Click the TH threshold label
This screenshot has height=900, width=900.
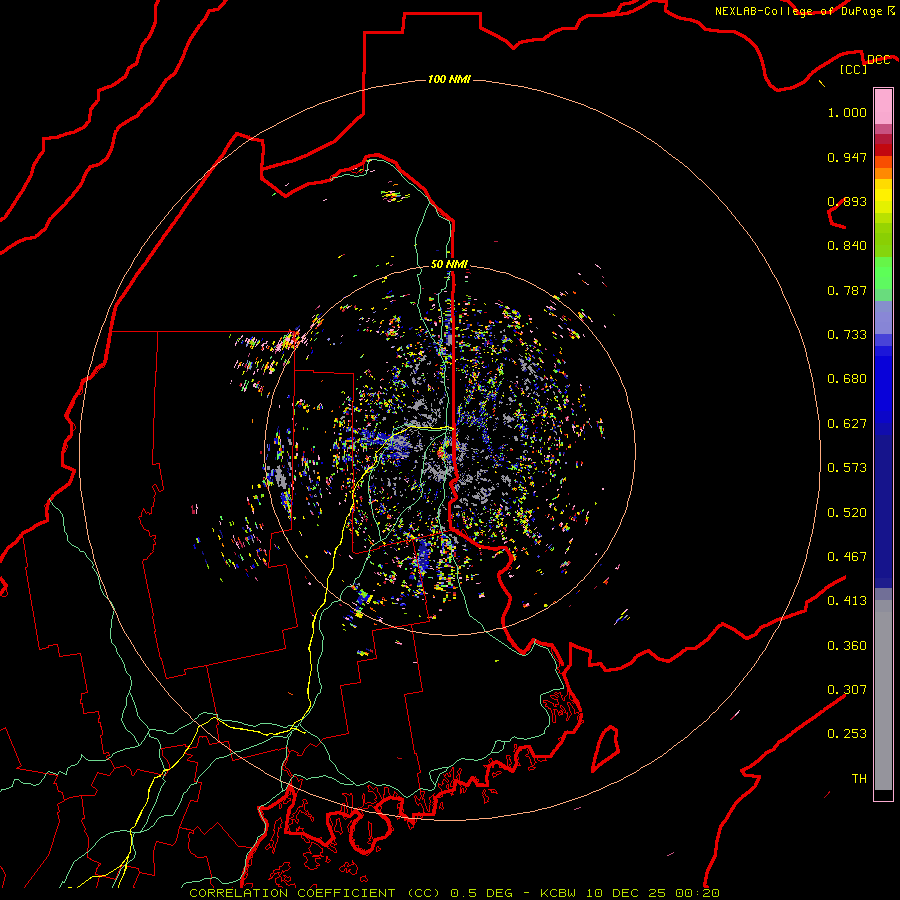point(859,779)
